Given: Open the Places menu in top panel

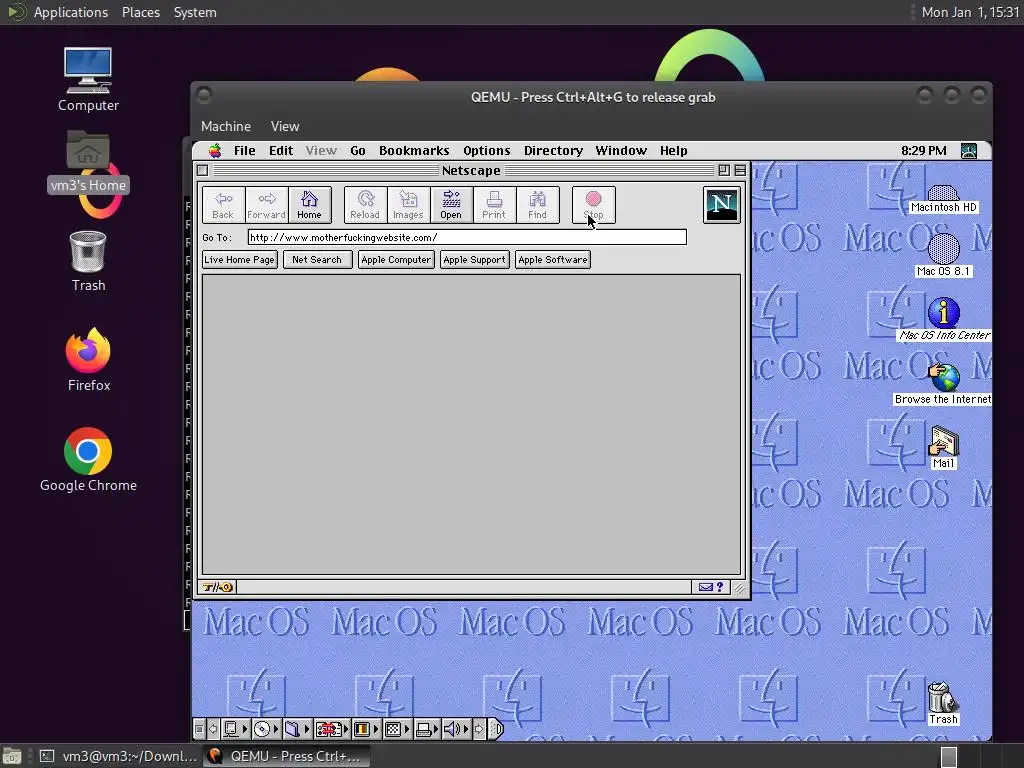Looking at the screenshot, I should pyautogui.click(x=140, y=12).
